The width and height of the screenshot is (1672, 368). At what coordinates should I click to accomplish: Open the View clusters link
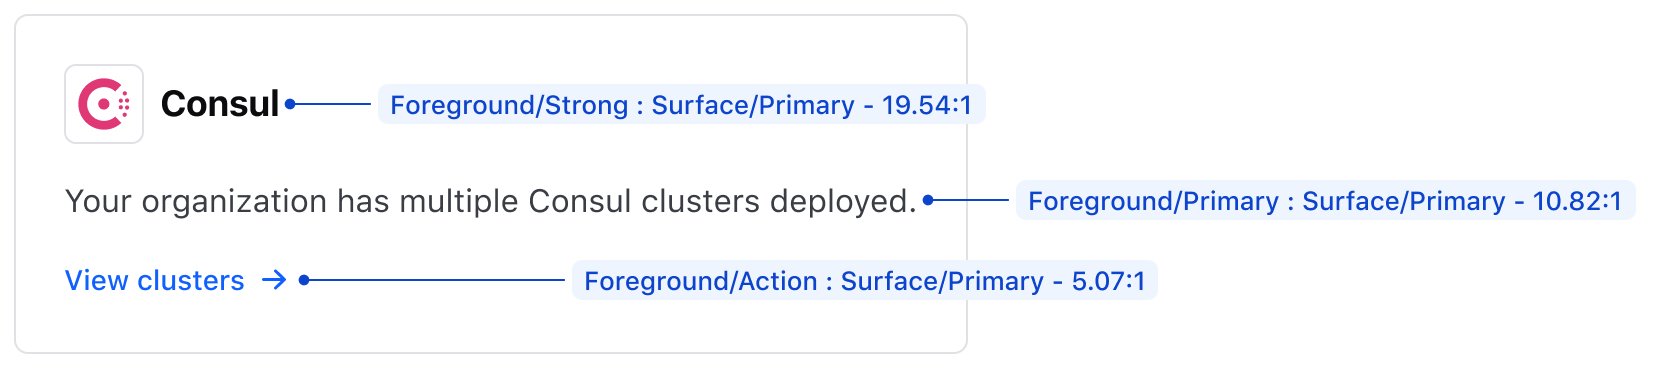tap(155, 280)
